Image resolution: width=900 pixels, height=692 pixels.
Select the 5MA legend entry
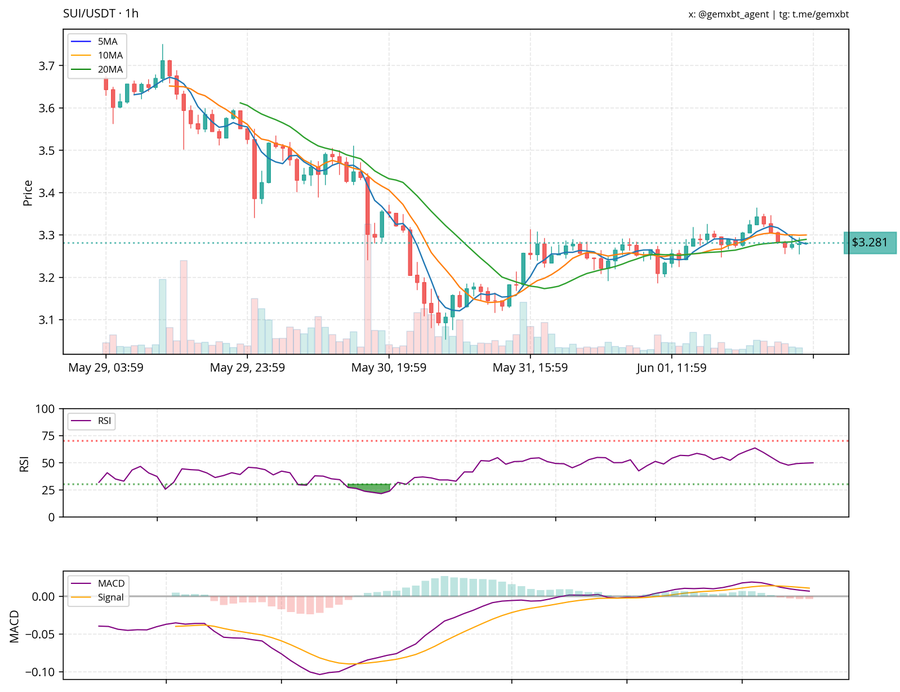click(96, 41)
